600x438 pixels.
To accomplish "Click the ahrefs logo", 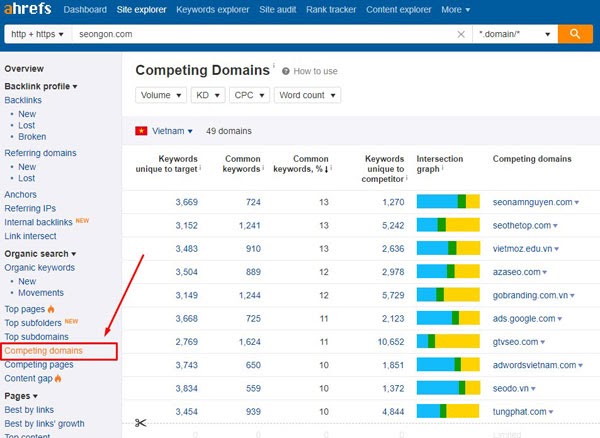I will point(27,8).
